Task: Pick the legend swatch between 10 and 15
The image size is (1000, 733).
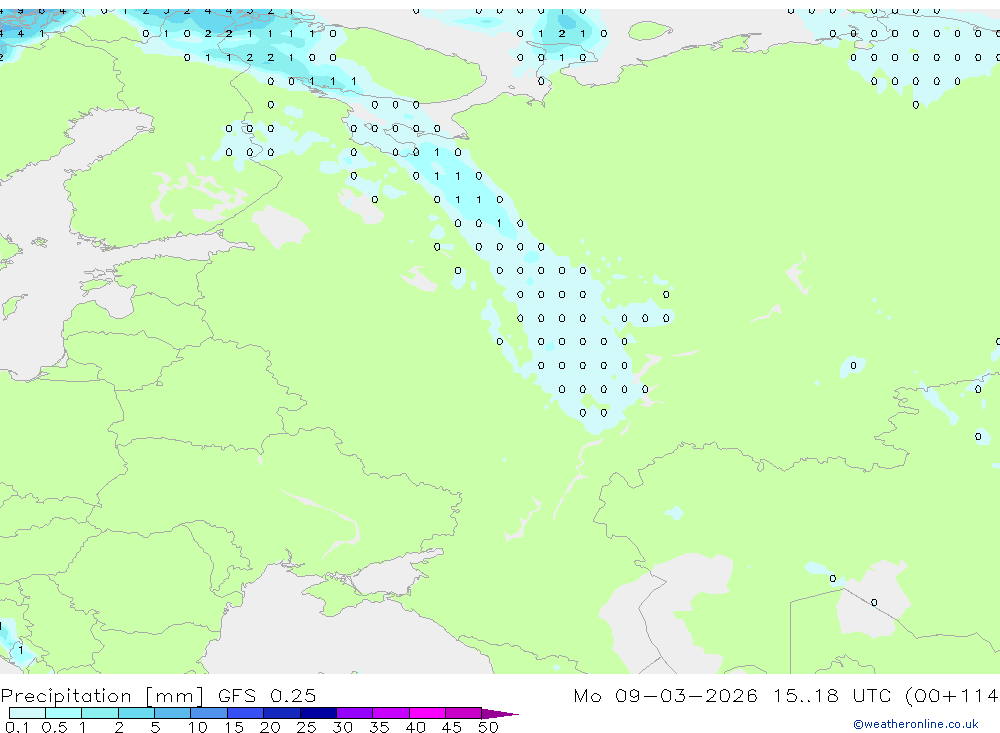Action: (209, 713)
